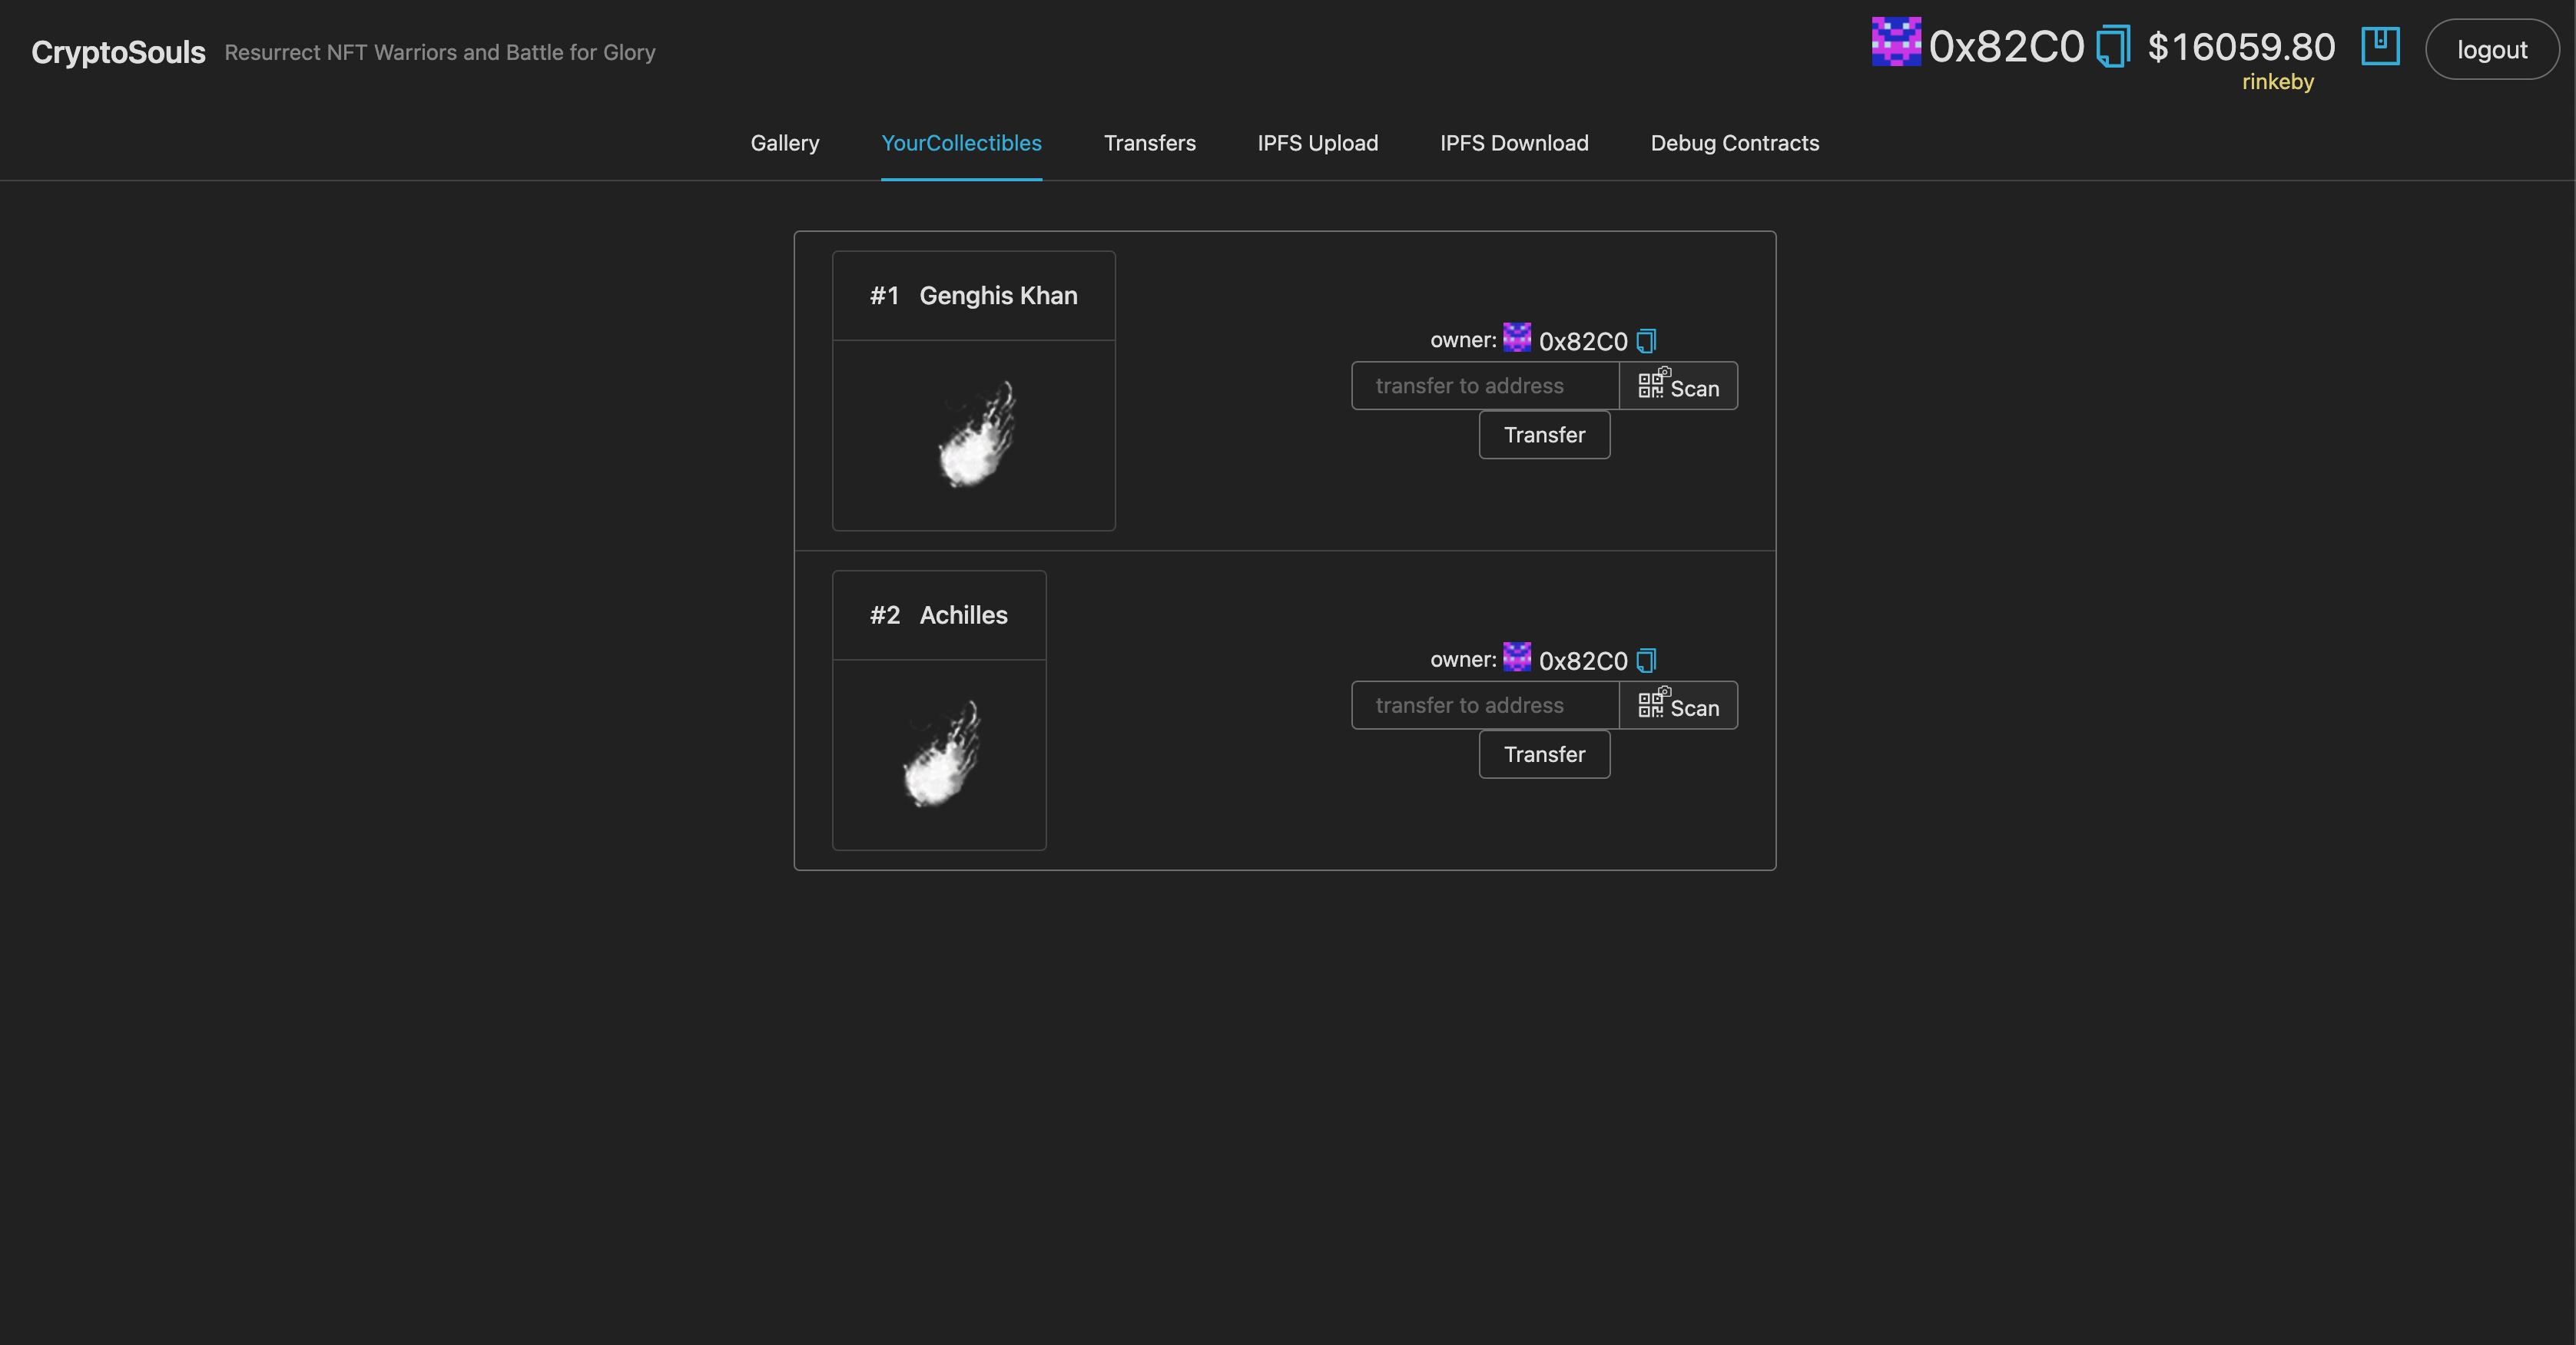2576x1345 pixels.
Task: Transfer the Achilles collectible
Action: pyautogui.click(x=1544, y=754)
